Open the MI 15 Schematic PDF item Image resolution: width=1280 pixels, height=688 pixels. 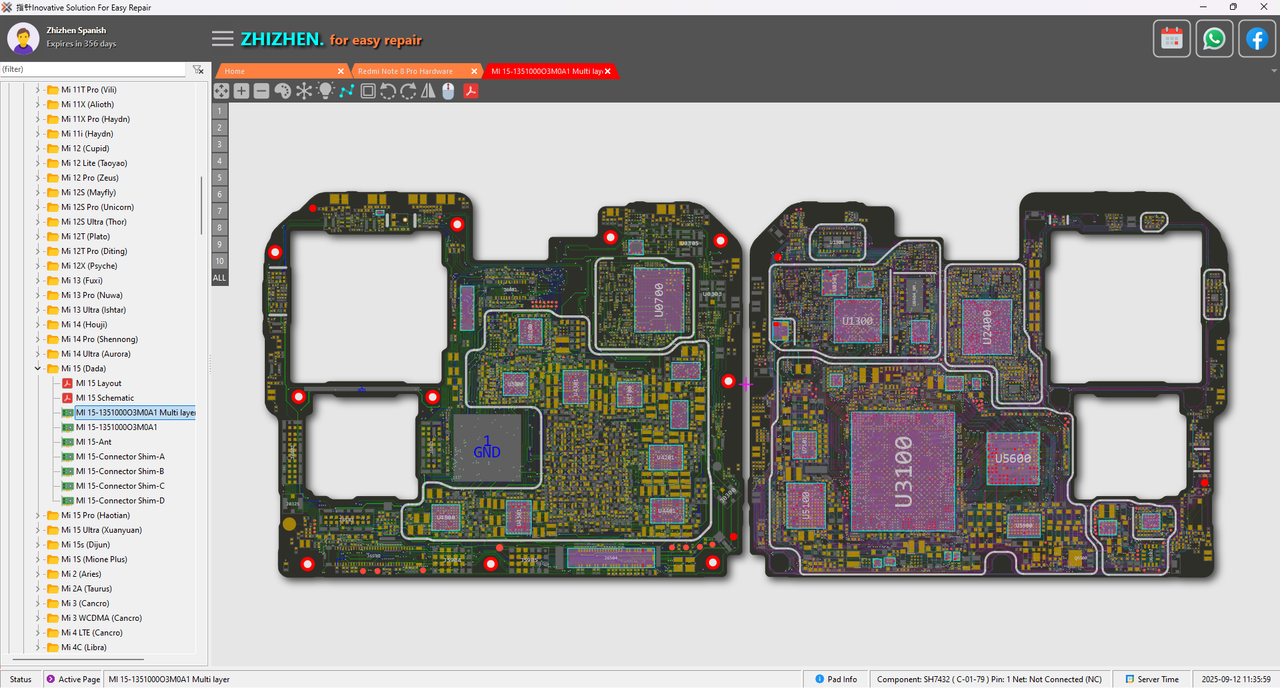[x=97, y=397]
